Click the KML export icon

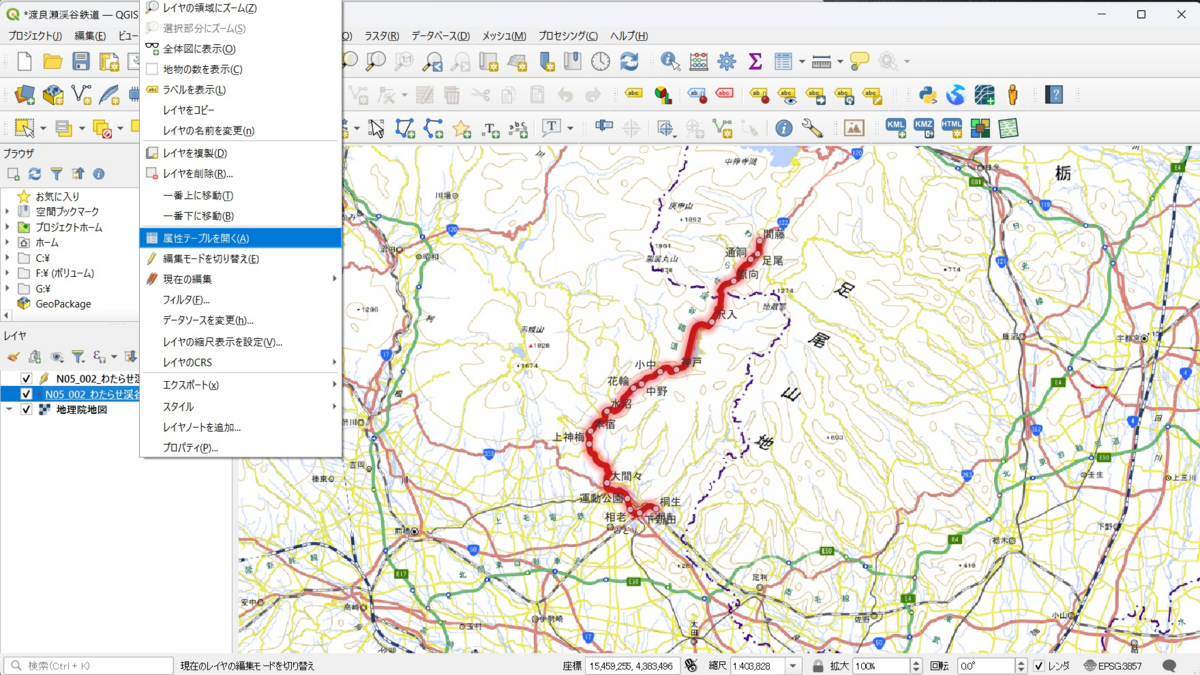896,128
